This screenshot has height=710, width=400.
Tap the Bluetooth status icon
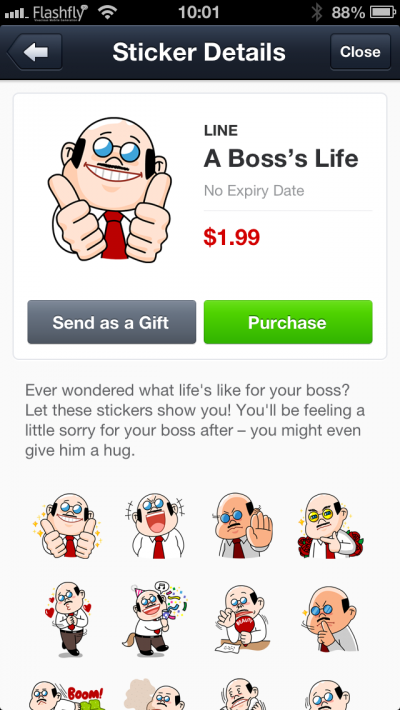[x=317, y=13]
